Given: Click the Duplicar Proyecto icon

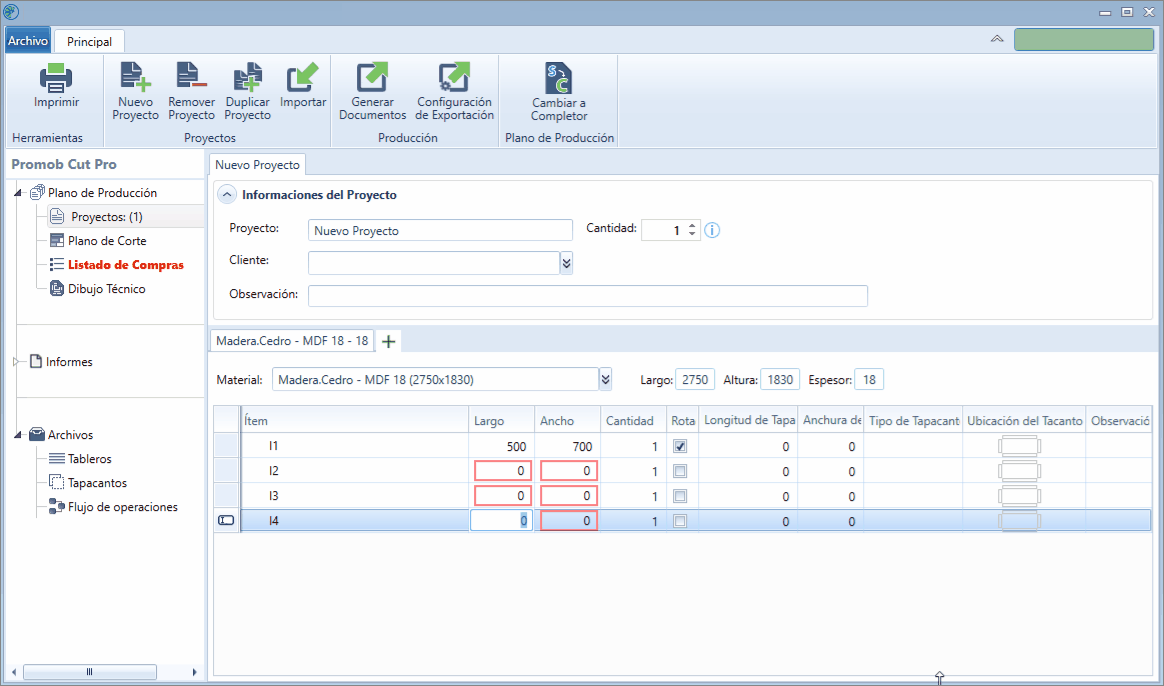Looking at the screenshot, I should (x=247, y=78).
